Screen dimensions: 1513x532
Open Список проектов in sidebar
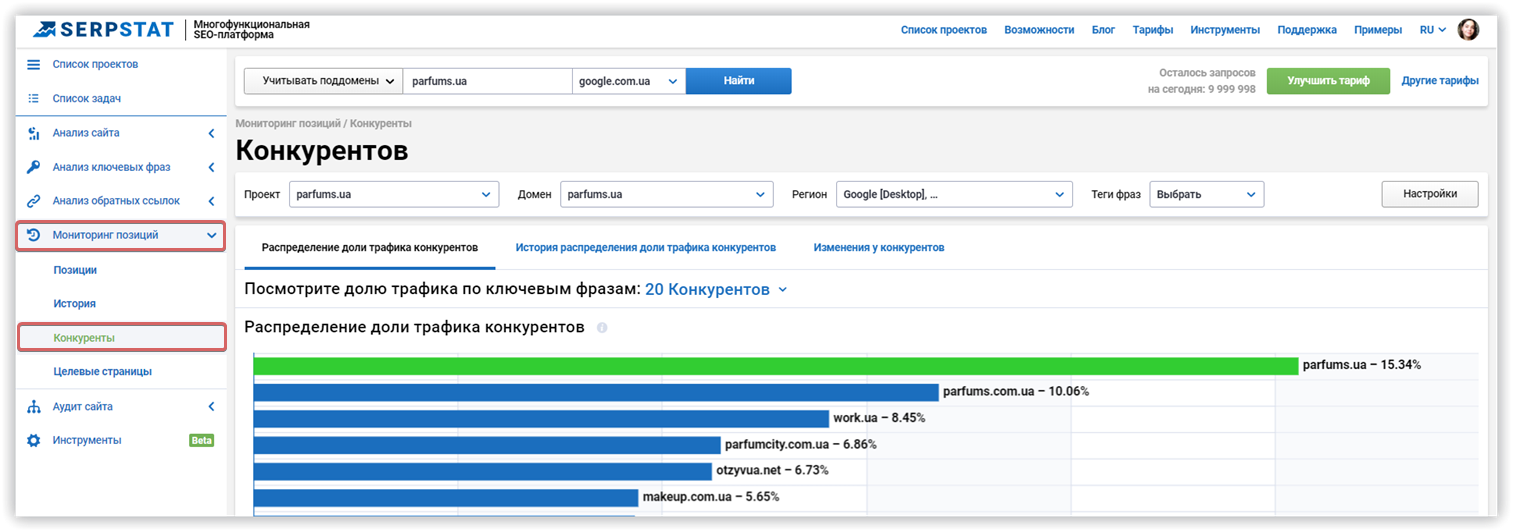[x=95, y=64]
